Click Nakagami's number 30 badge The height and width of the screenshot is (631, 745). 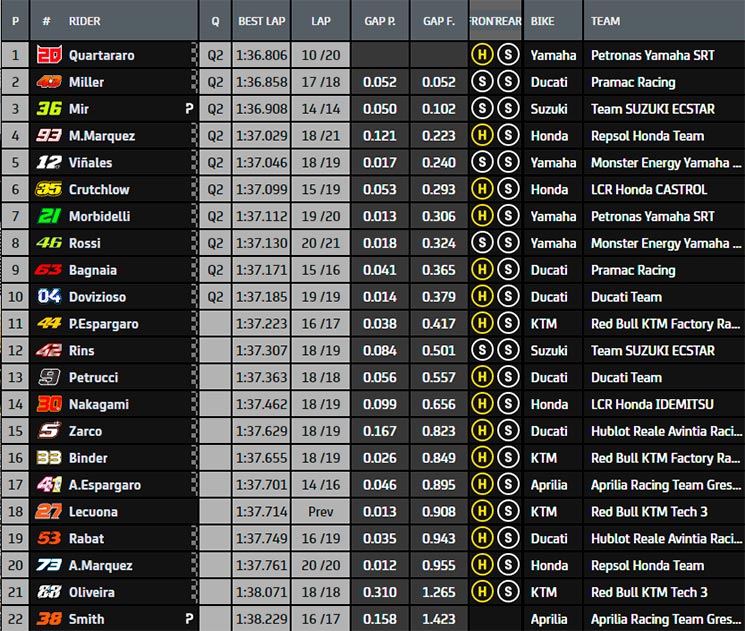tap(49, 404)
